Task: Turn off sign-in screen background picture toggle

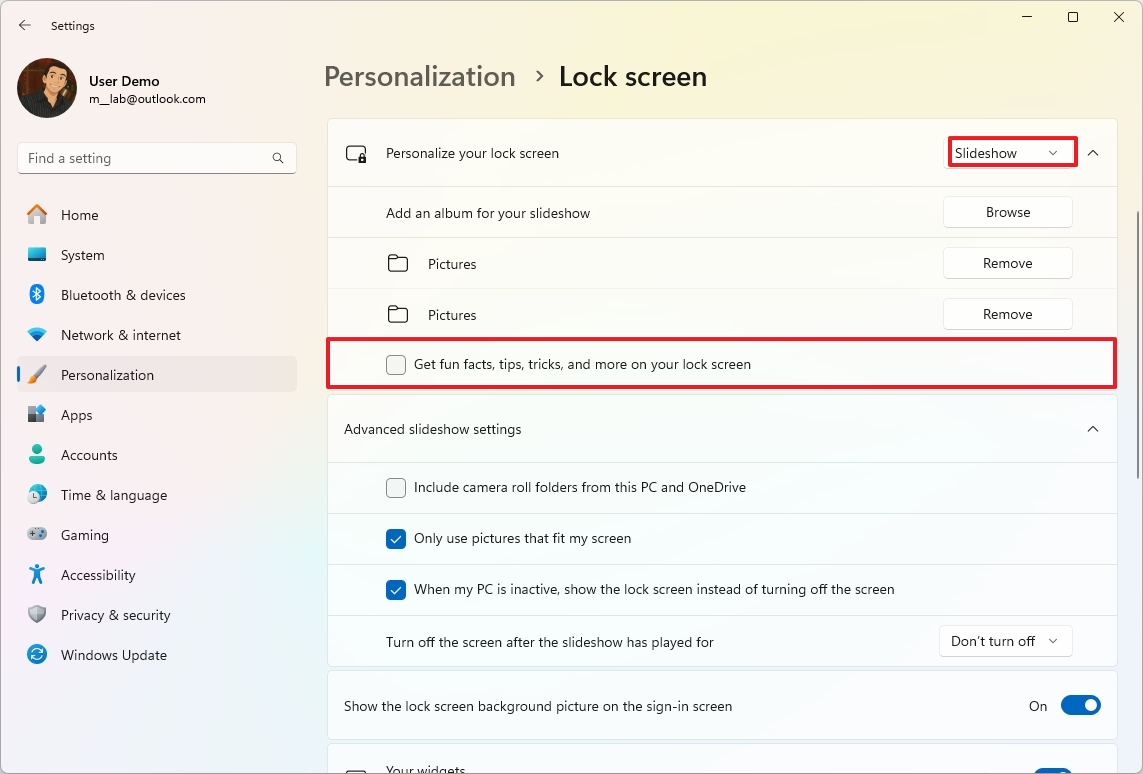Action: (x=1080, y=706)
